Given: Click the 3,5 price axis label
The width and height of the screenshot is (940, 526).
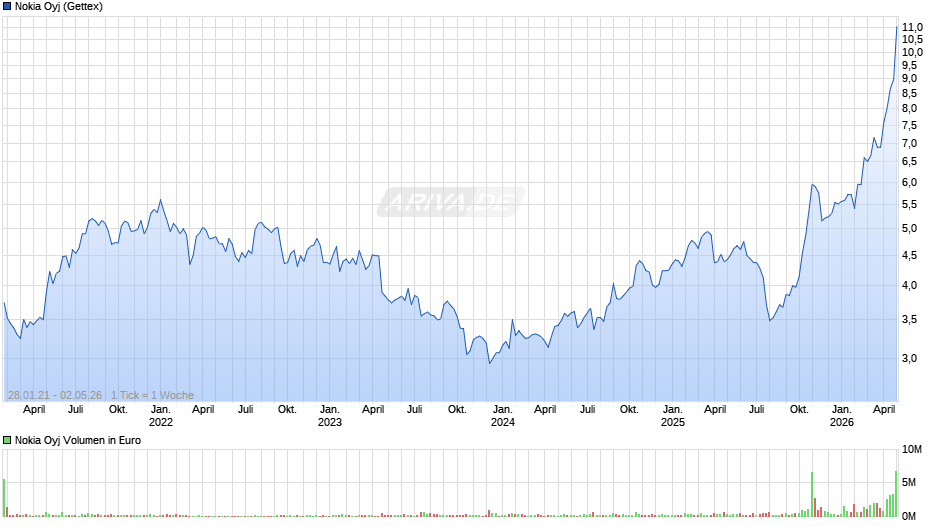Looking at the screenshot, I should (x=909, y=320).
